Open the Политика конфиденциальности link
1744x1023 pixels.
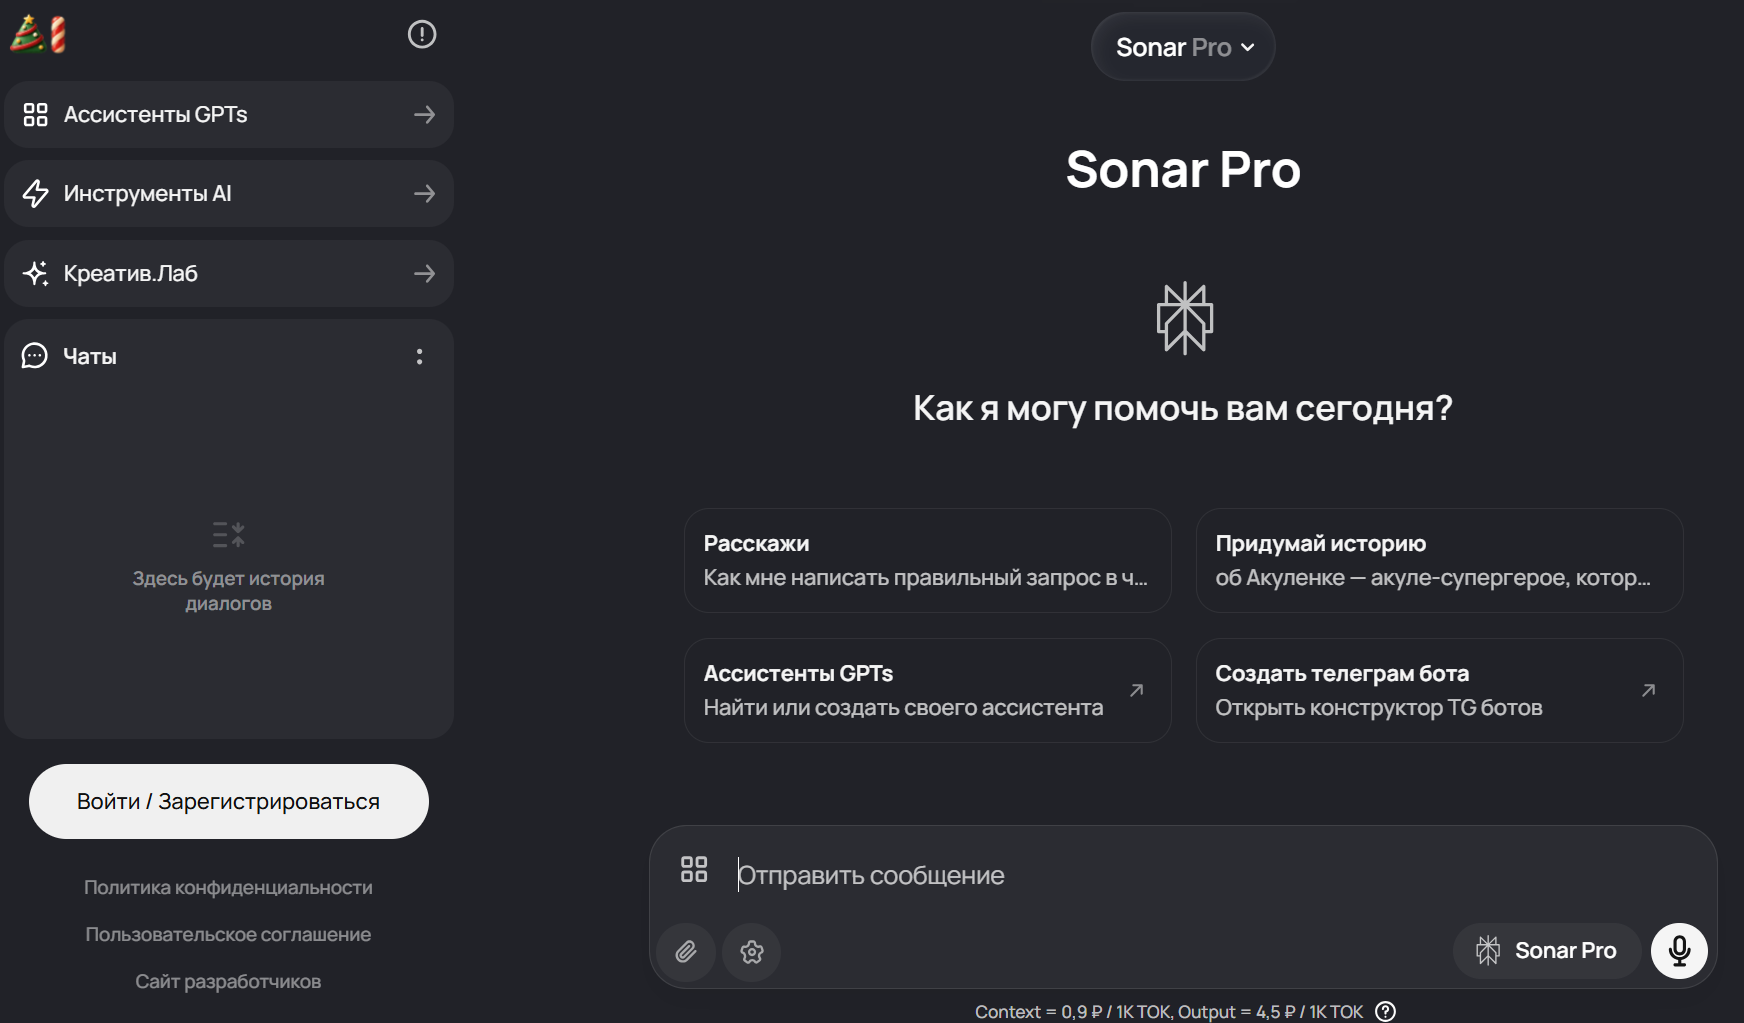click(228, 887)
